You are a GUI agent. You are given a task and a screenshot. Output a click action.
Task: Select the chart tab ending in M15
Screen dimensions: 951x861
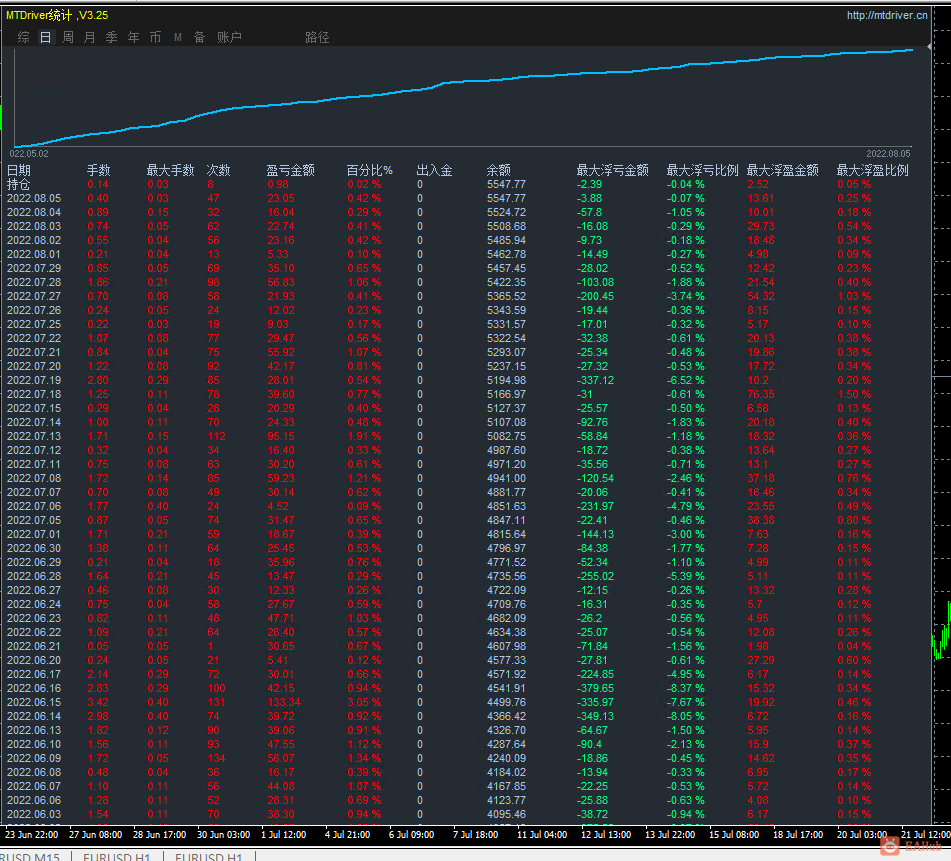coord(30,857)
